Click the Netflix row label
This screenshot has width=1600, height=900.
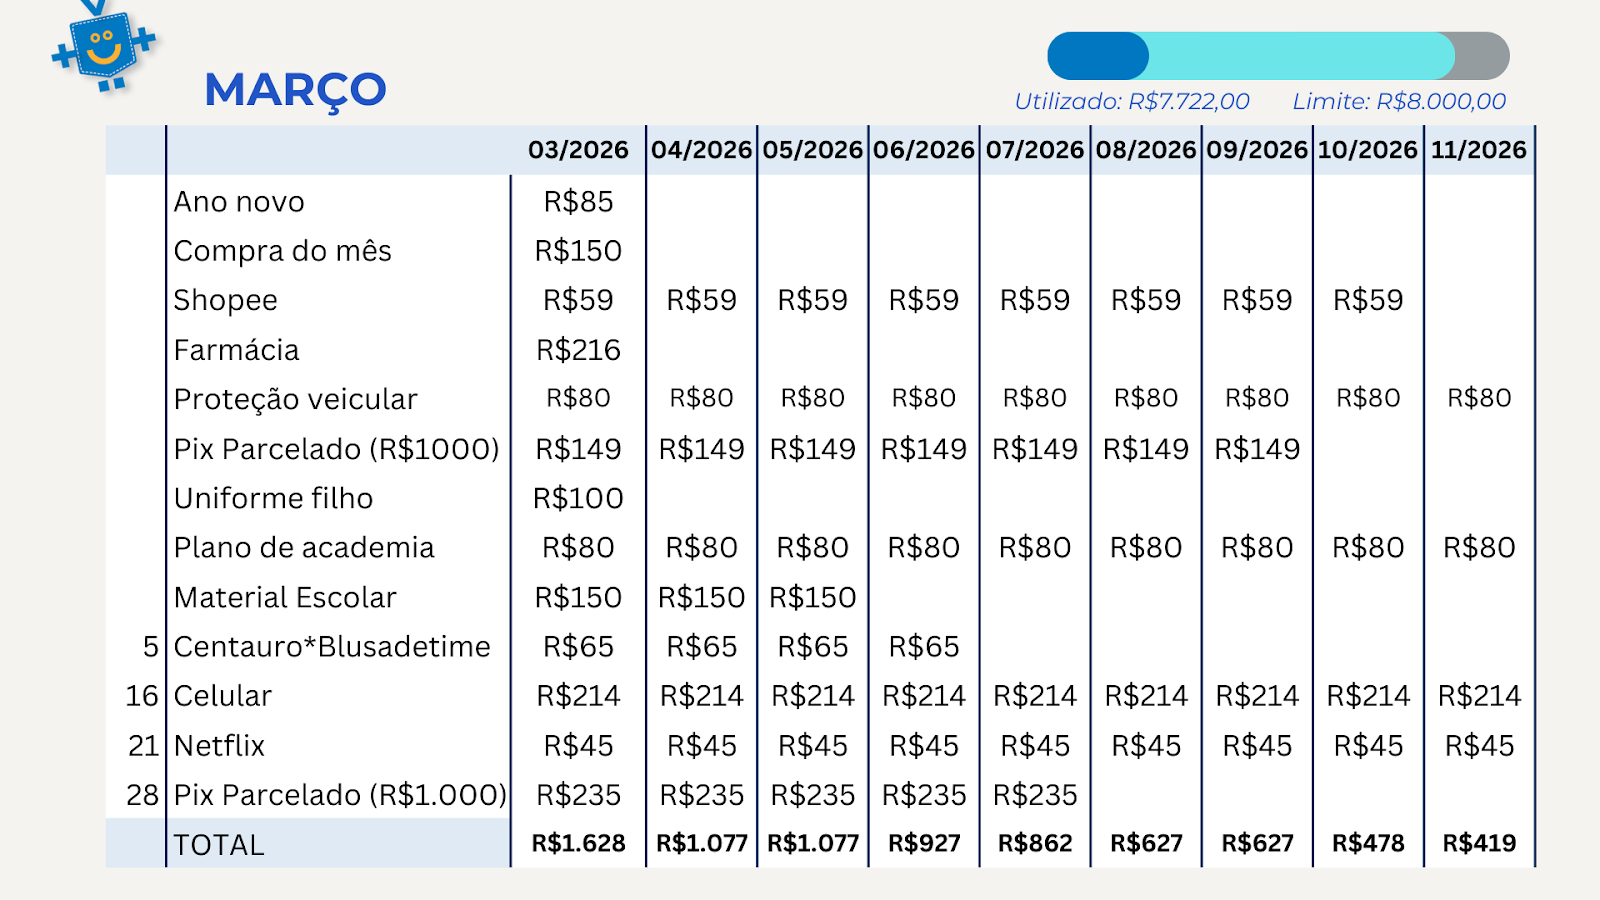[x=219, y=746]
